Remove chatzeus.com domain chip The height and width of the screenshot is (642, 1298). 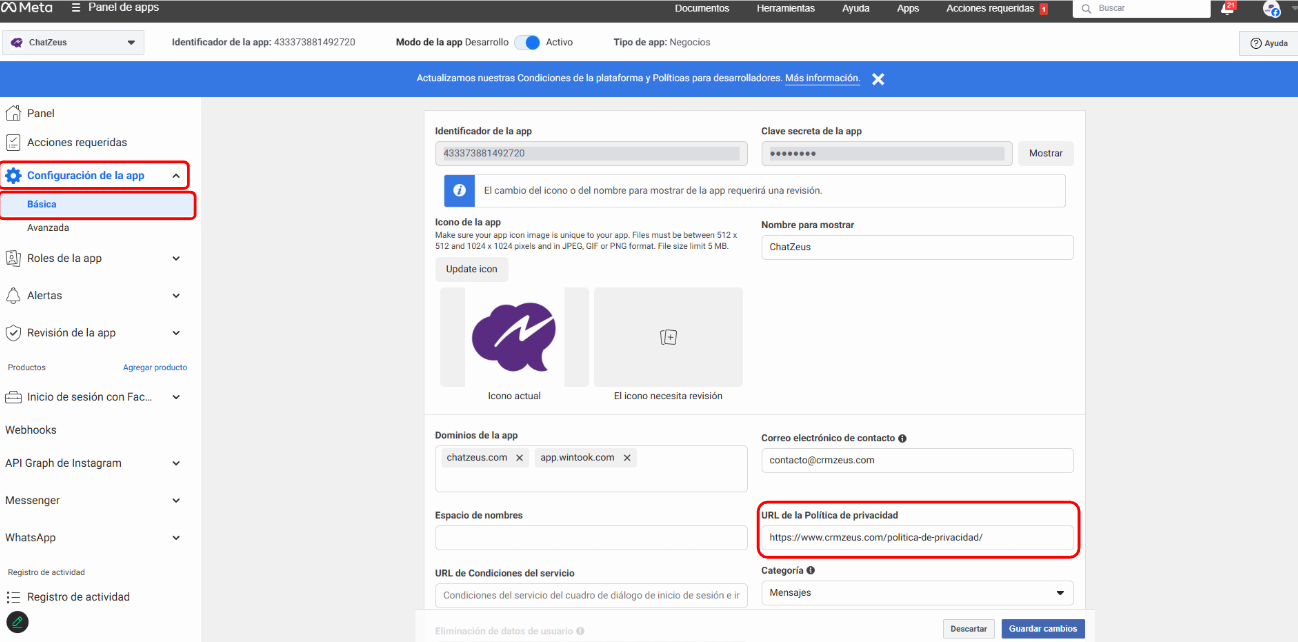[x=519, y=458]
